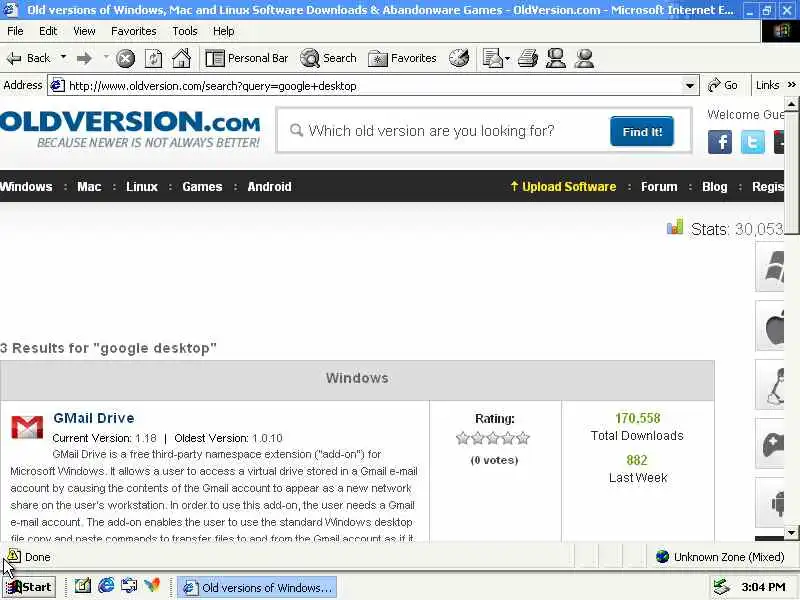Click the vertical scrollbar thumb

point(791,171)
